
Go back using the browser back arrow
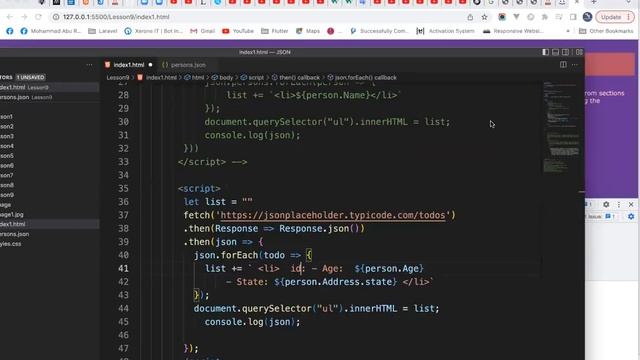[x=10, y=17]
